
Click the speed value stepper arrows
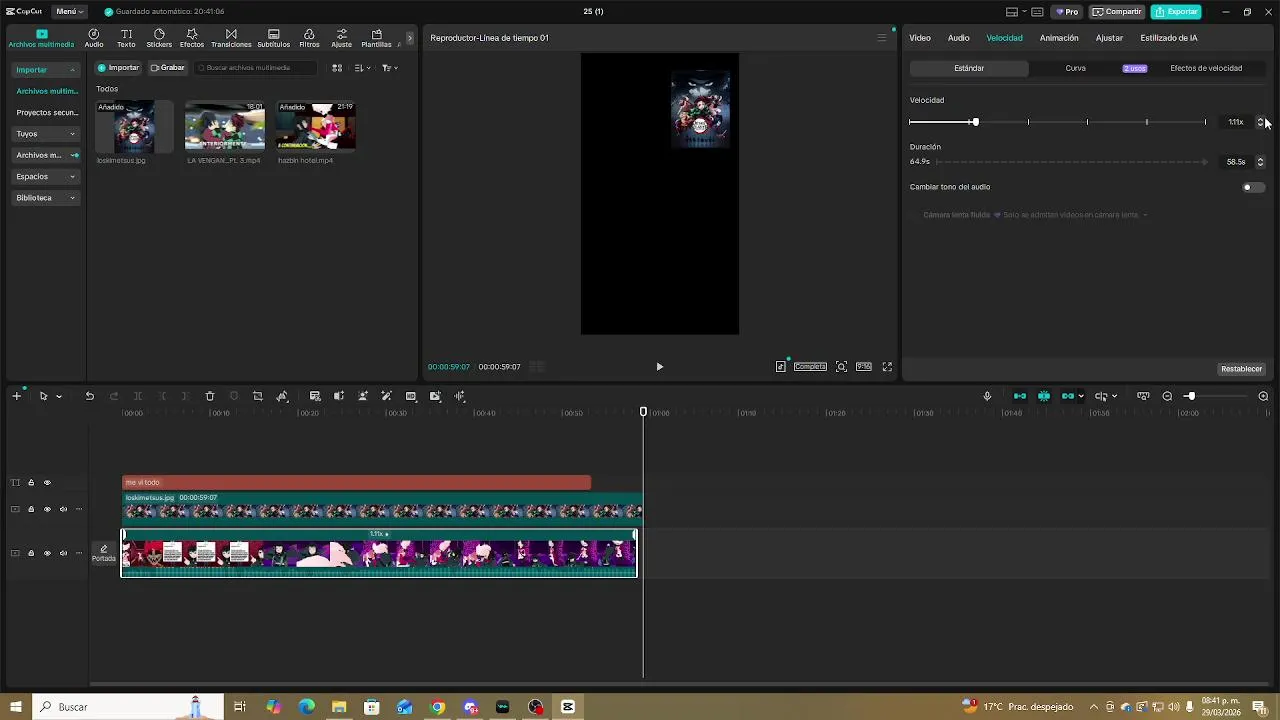[x=1260, y=122]
